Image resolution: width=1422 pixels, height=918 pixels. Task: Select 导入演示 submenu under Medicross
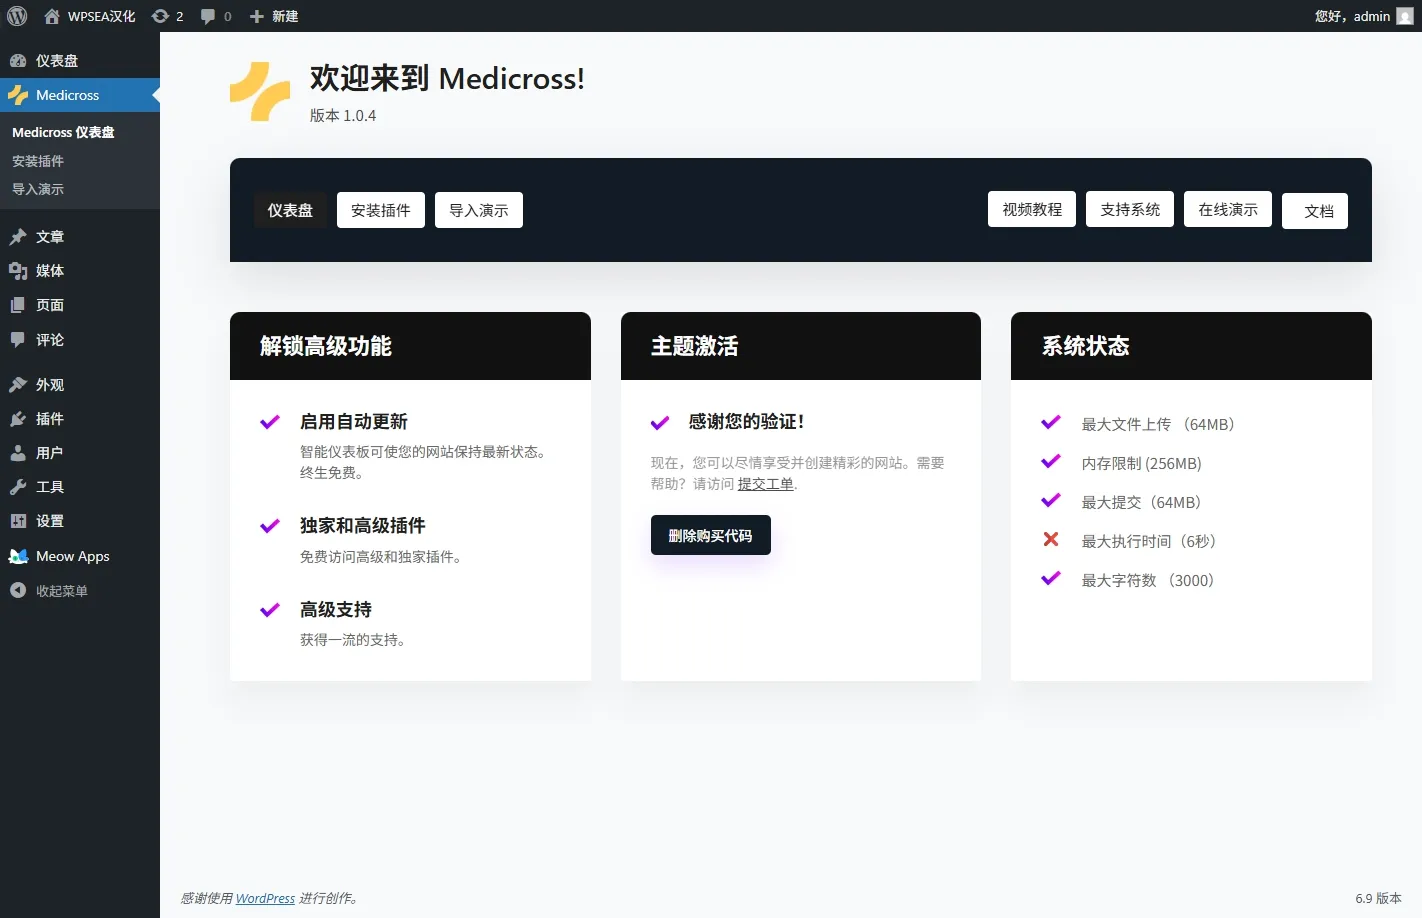(38, 189)
